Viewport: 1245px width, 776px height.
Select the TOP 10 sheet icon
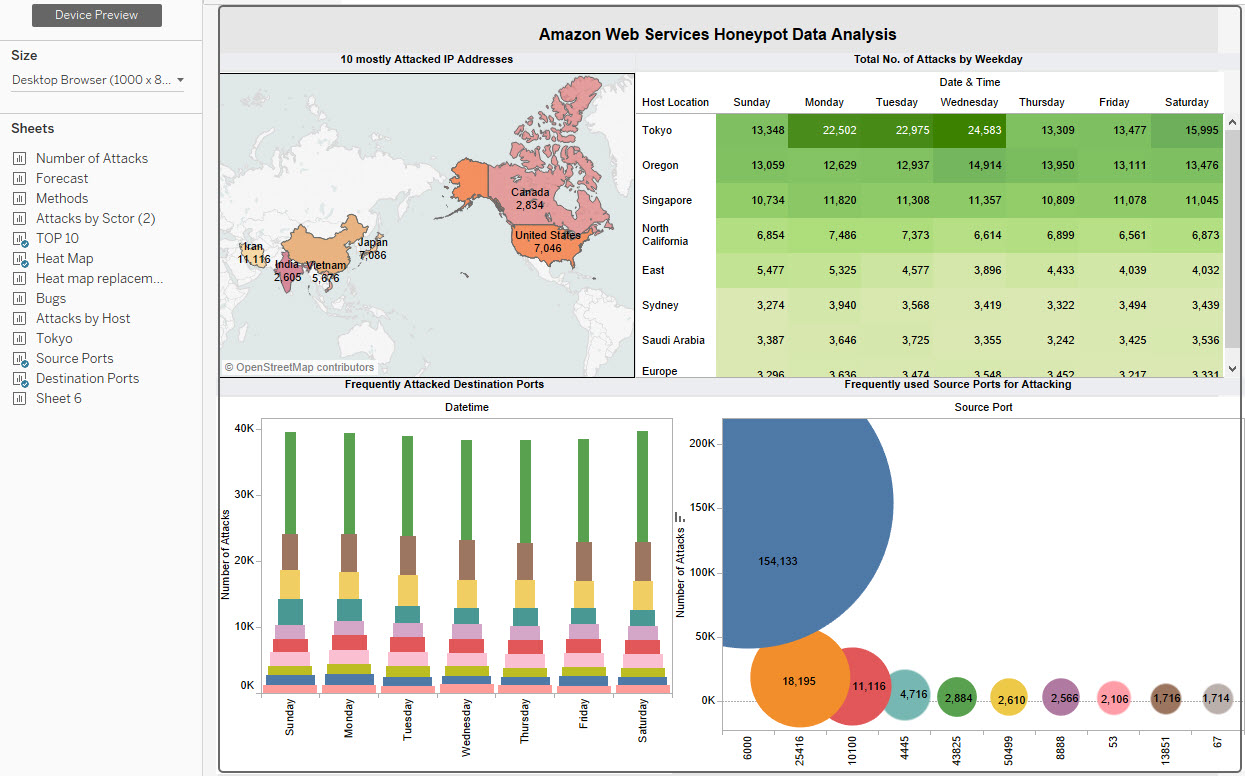(19, 239)
